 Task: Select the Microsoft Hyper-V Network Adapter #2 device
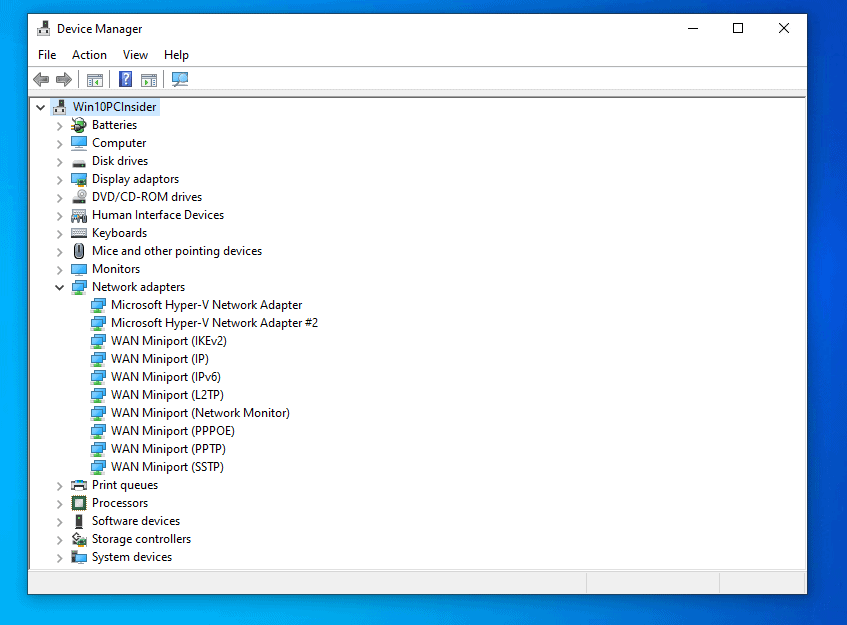(214, 323)
